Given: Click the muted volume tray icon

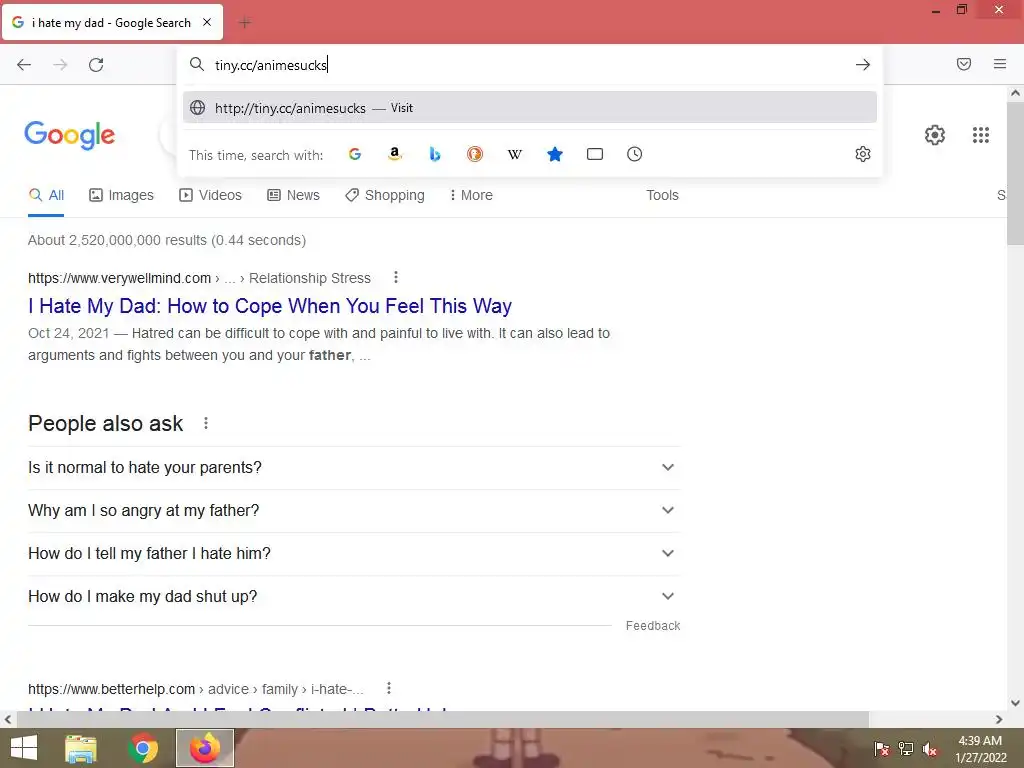Looking at the screenshot, I should (x=930, y=749).
